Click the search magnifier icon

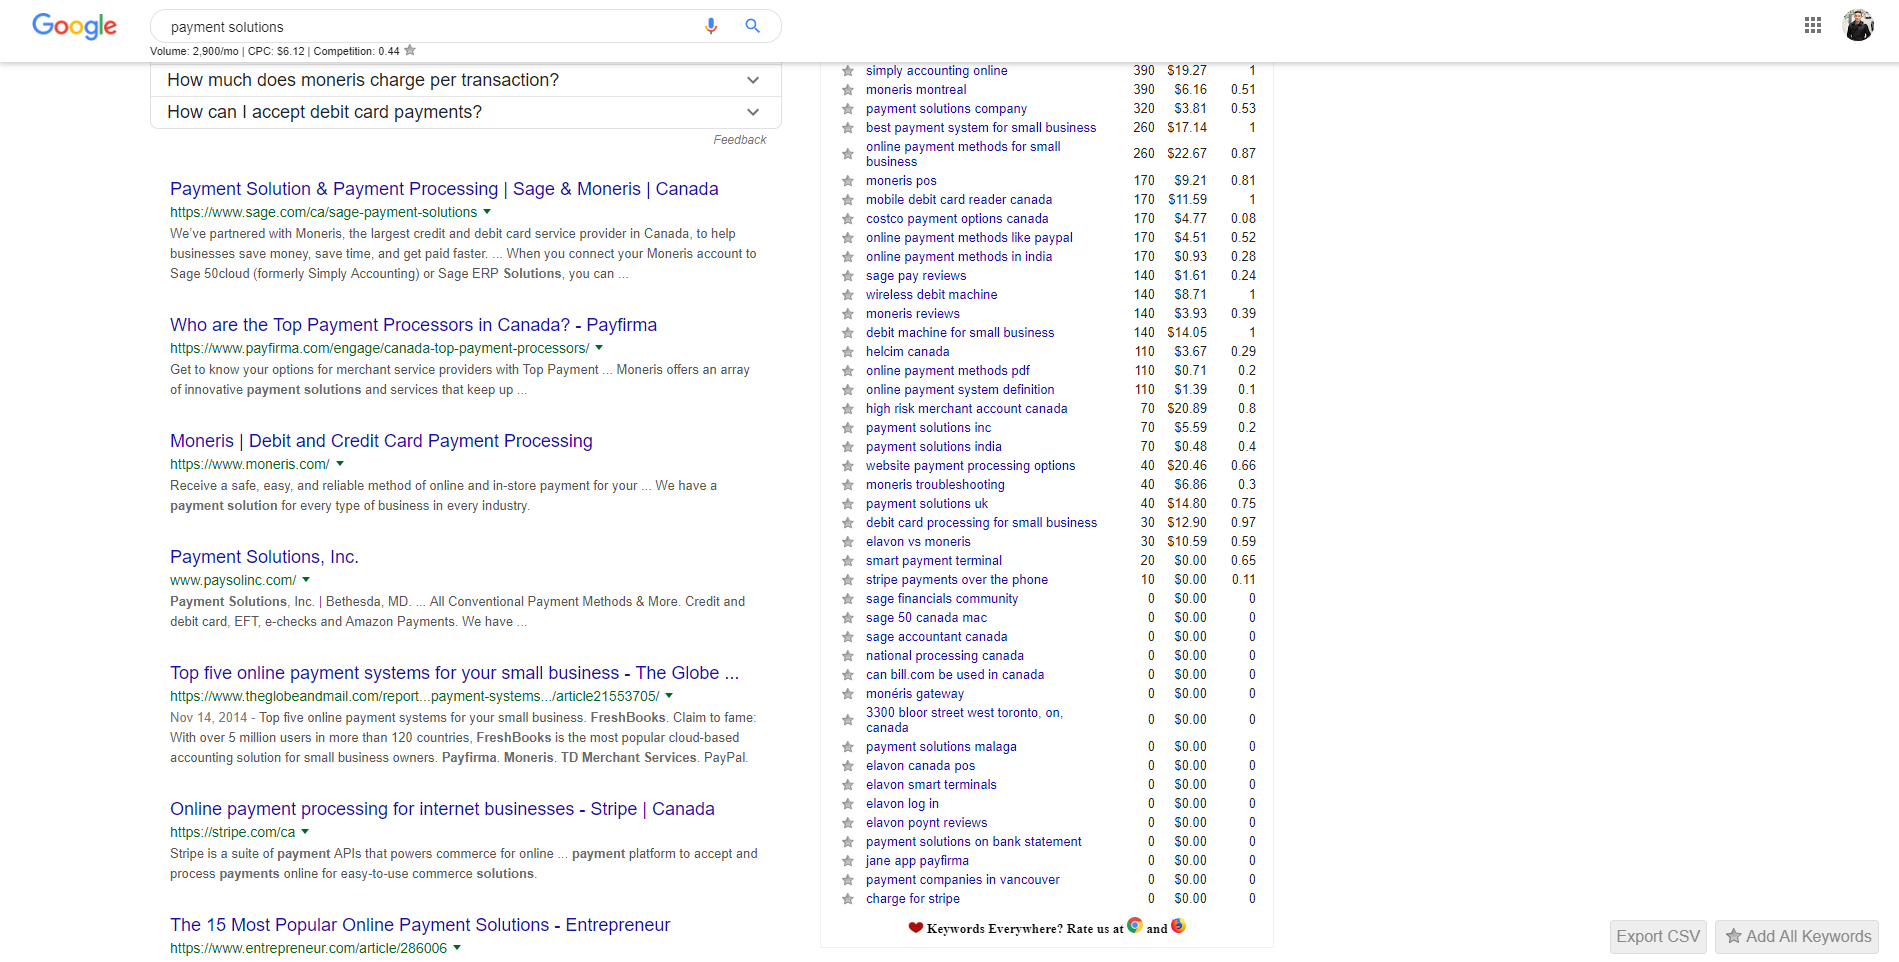click(753, 26)
